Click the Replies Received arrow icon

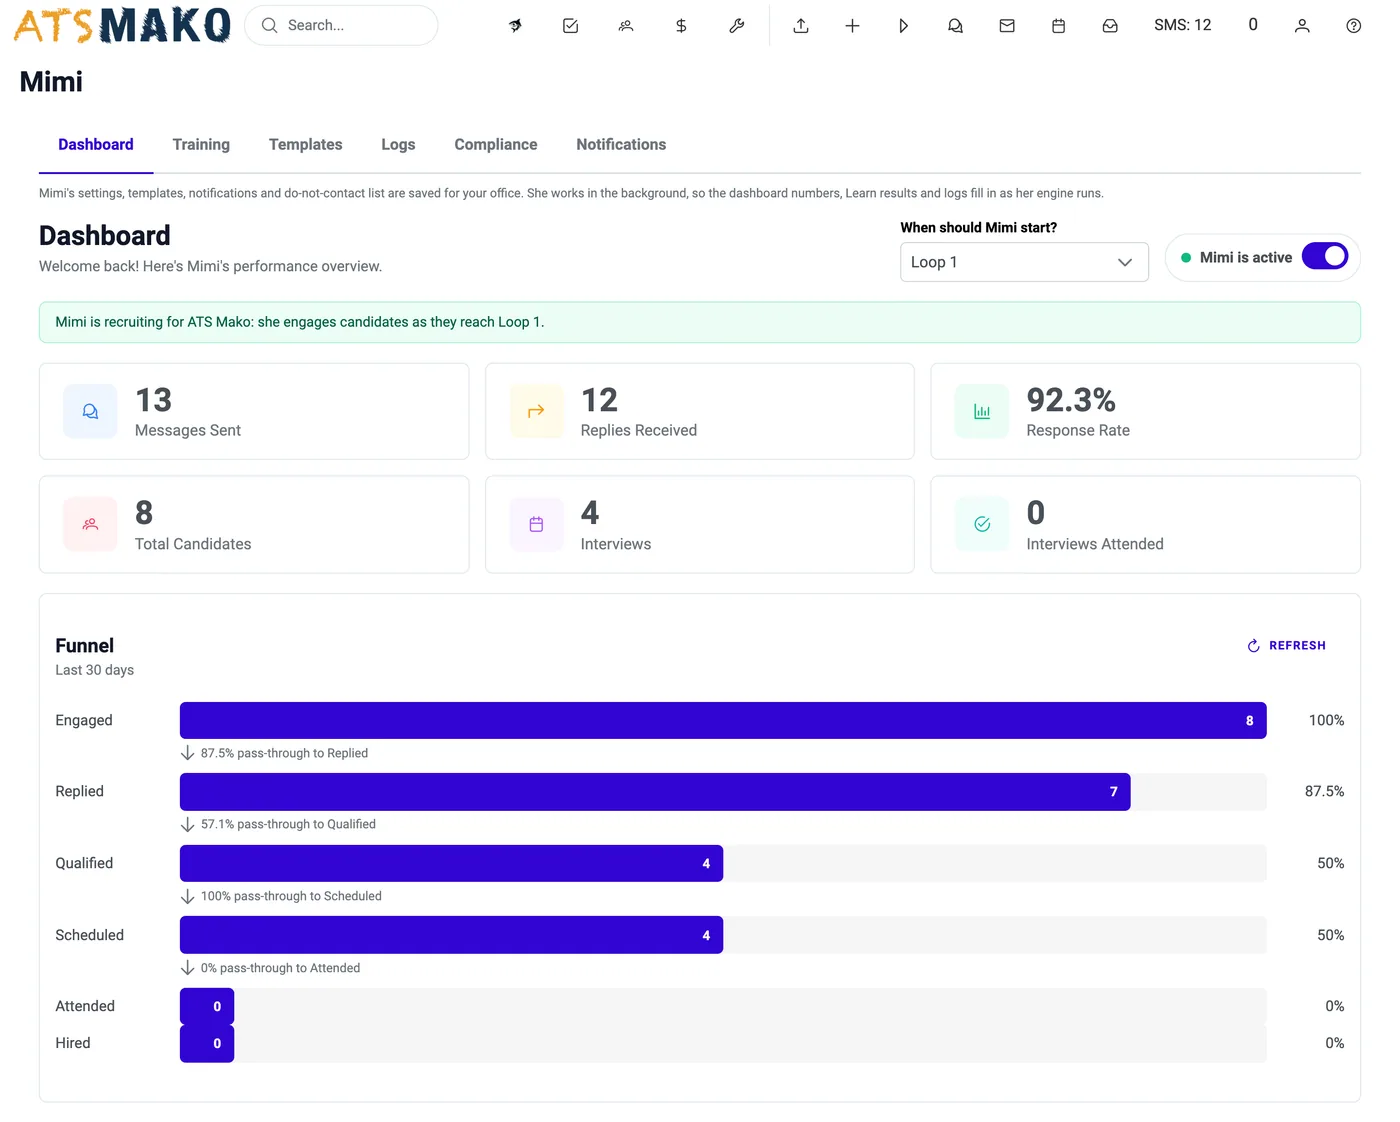point(536,411)
